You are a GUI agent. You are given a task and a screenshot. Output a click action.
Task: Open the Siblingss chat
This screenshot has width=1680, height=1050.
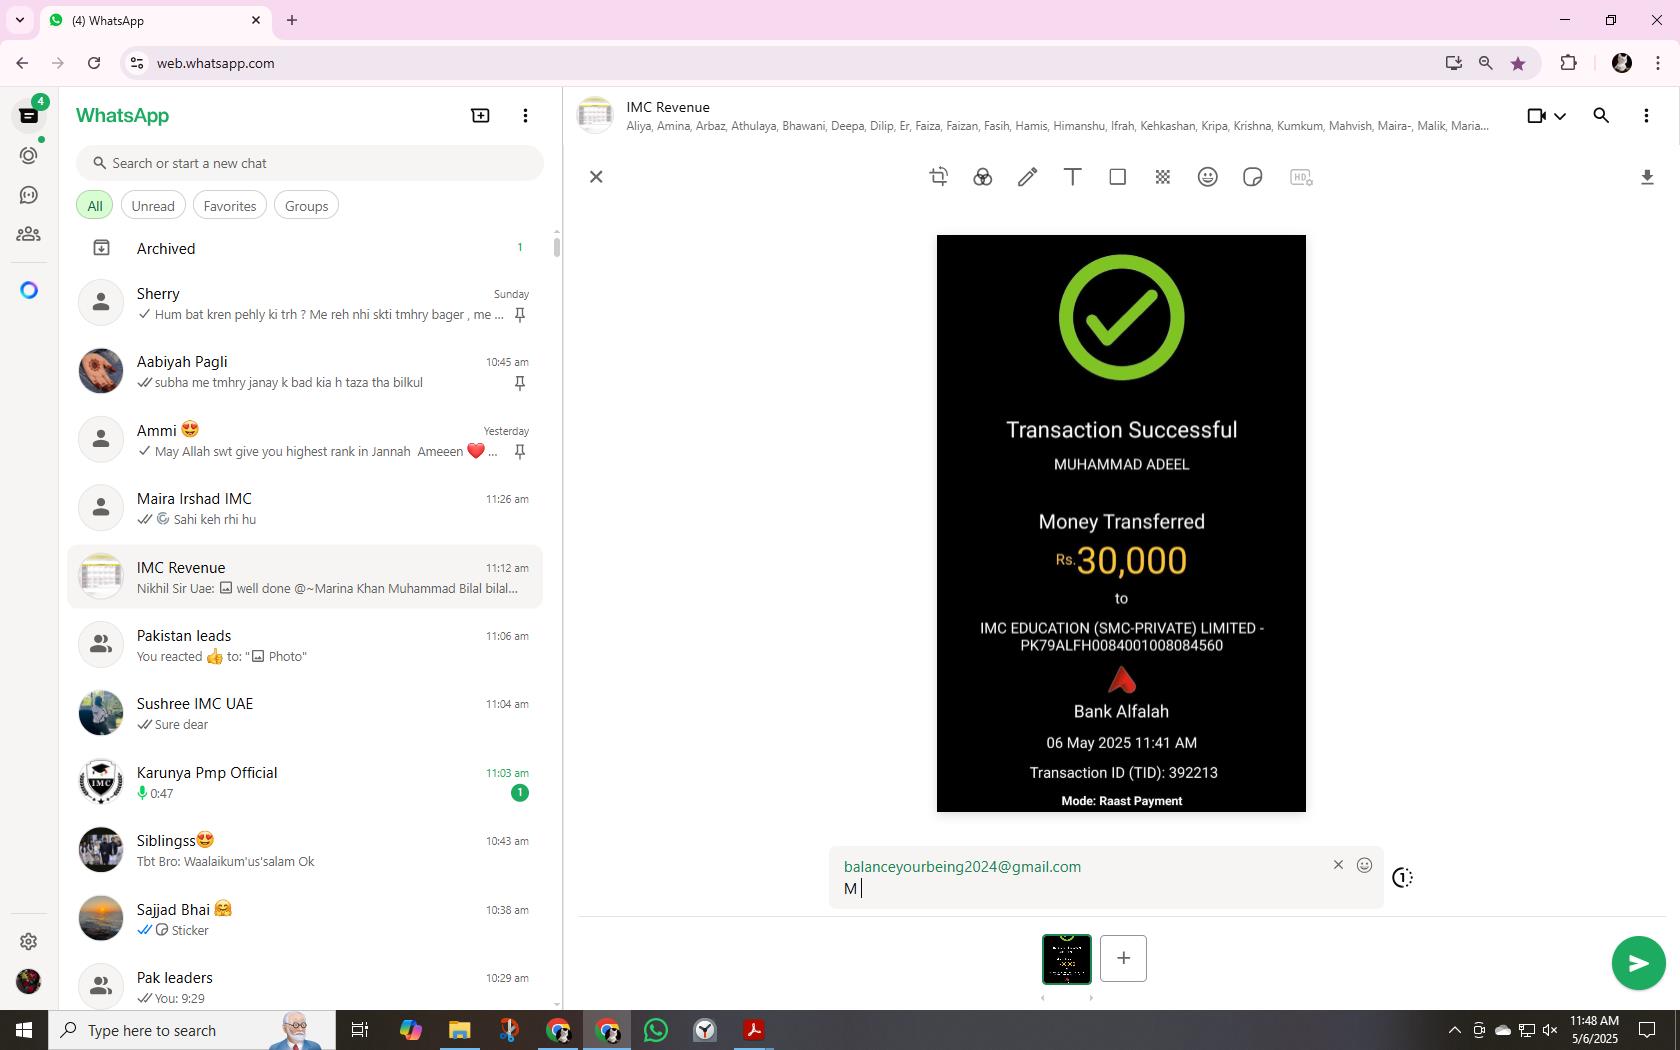[x=305, y=850]
